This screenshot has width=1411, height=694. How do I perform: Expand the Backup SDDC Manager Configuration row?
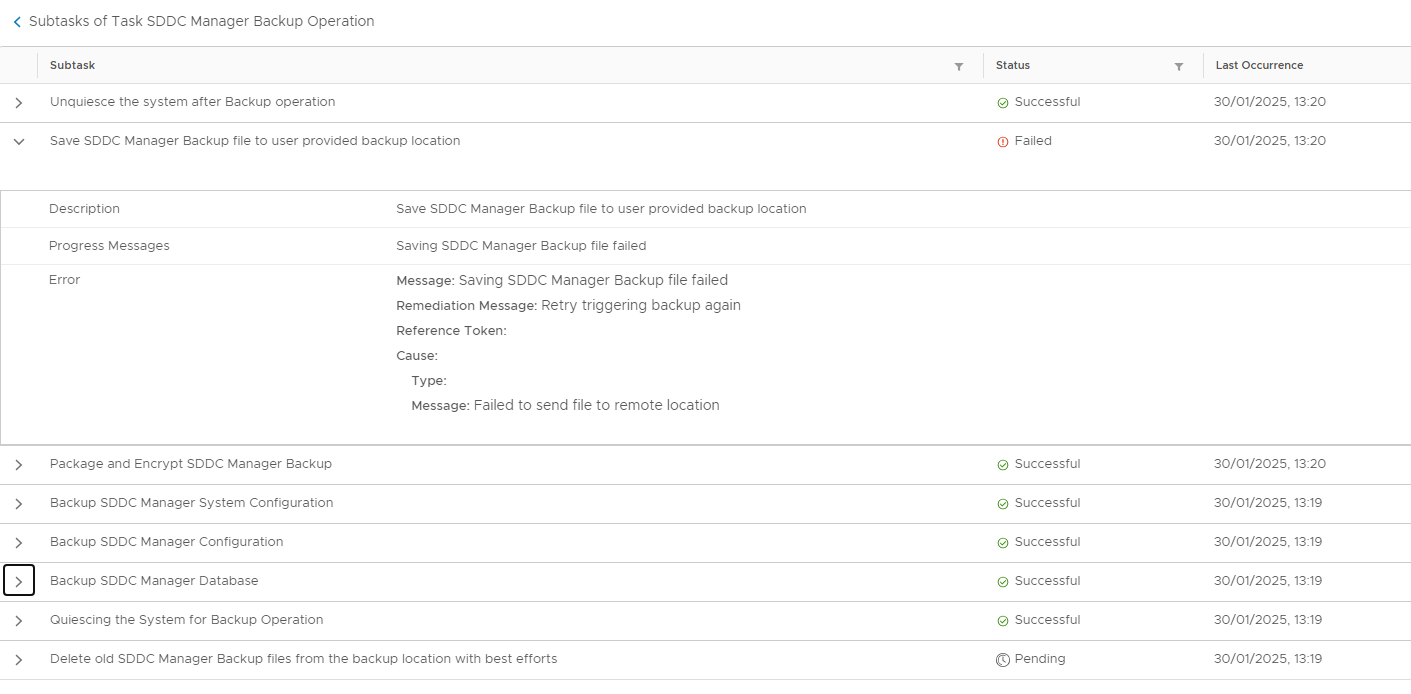(x=19, y=543)
